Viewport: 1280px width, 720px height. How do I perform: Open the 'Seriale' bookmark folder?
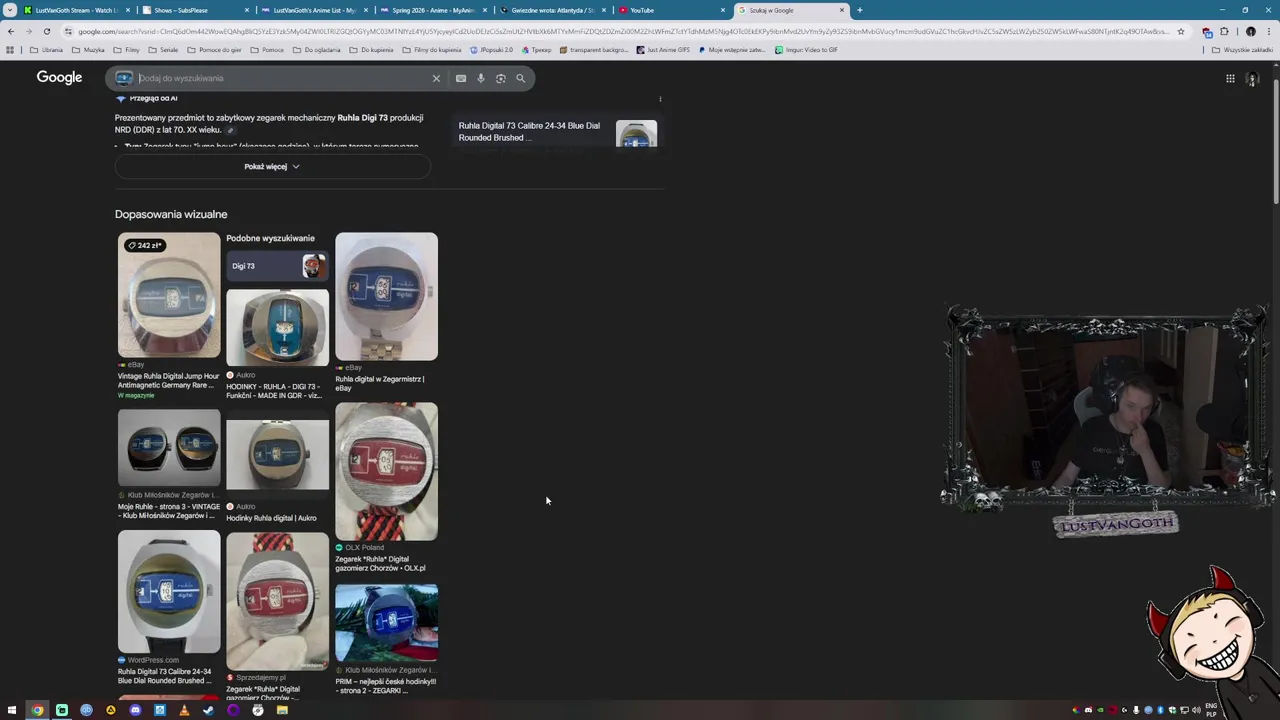(x=163, y=49)
